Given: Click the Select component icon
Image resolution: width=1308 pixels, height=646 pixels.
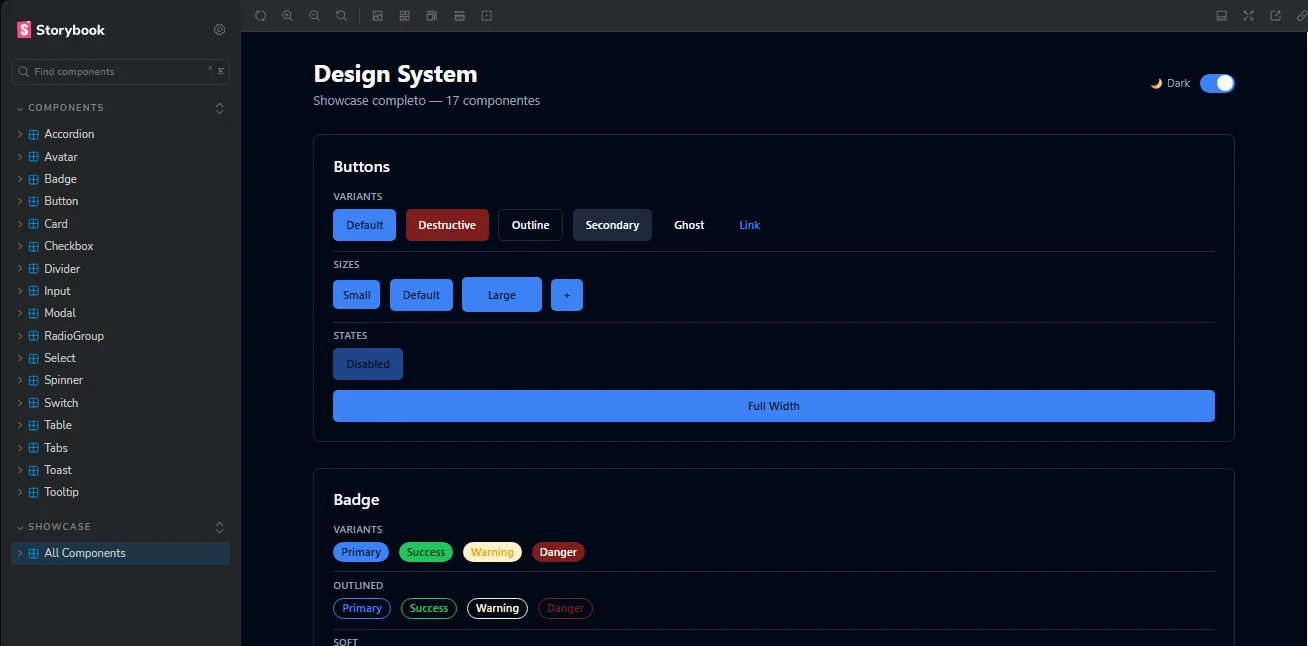Looking at the screenshot, I should click(x=34, y=358).
